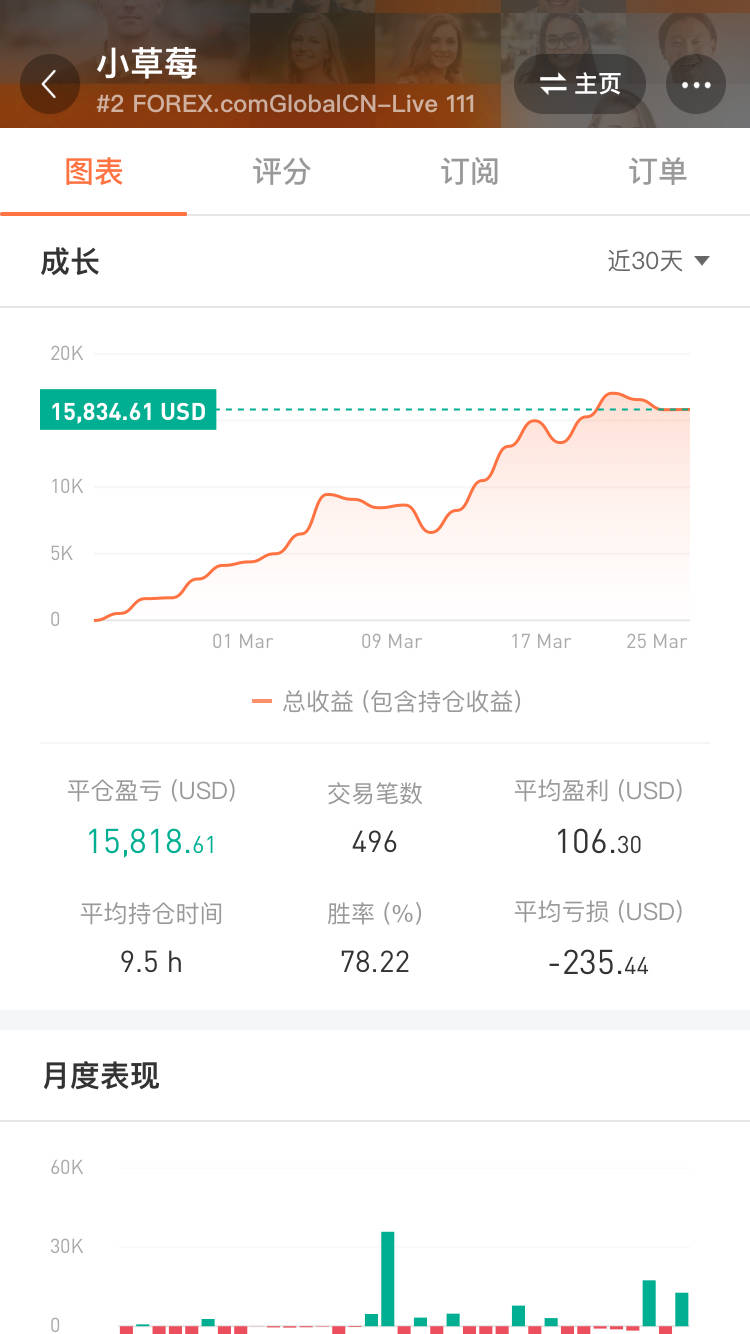Screen dimensions: 750x1334
Task: Tap the back arrow icon
Action: [x=49, y=84]
